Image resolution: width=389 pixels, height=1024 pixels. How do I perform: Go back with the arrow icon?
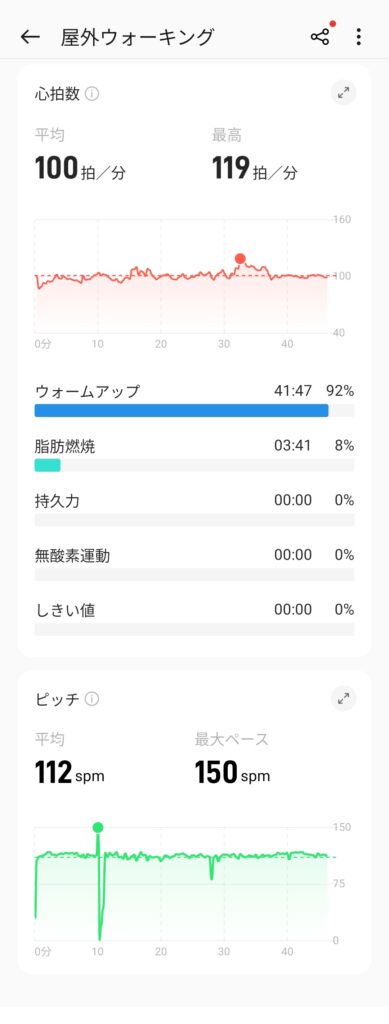(x=30, y=37)
